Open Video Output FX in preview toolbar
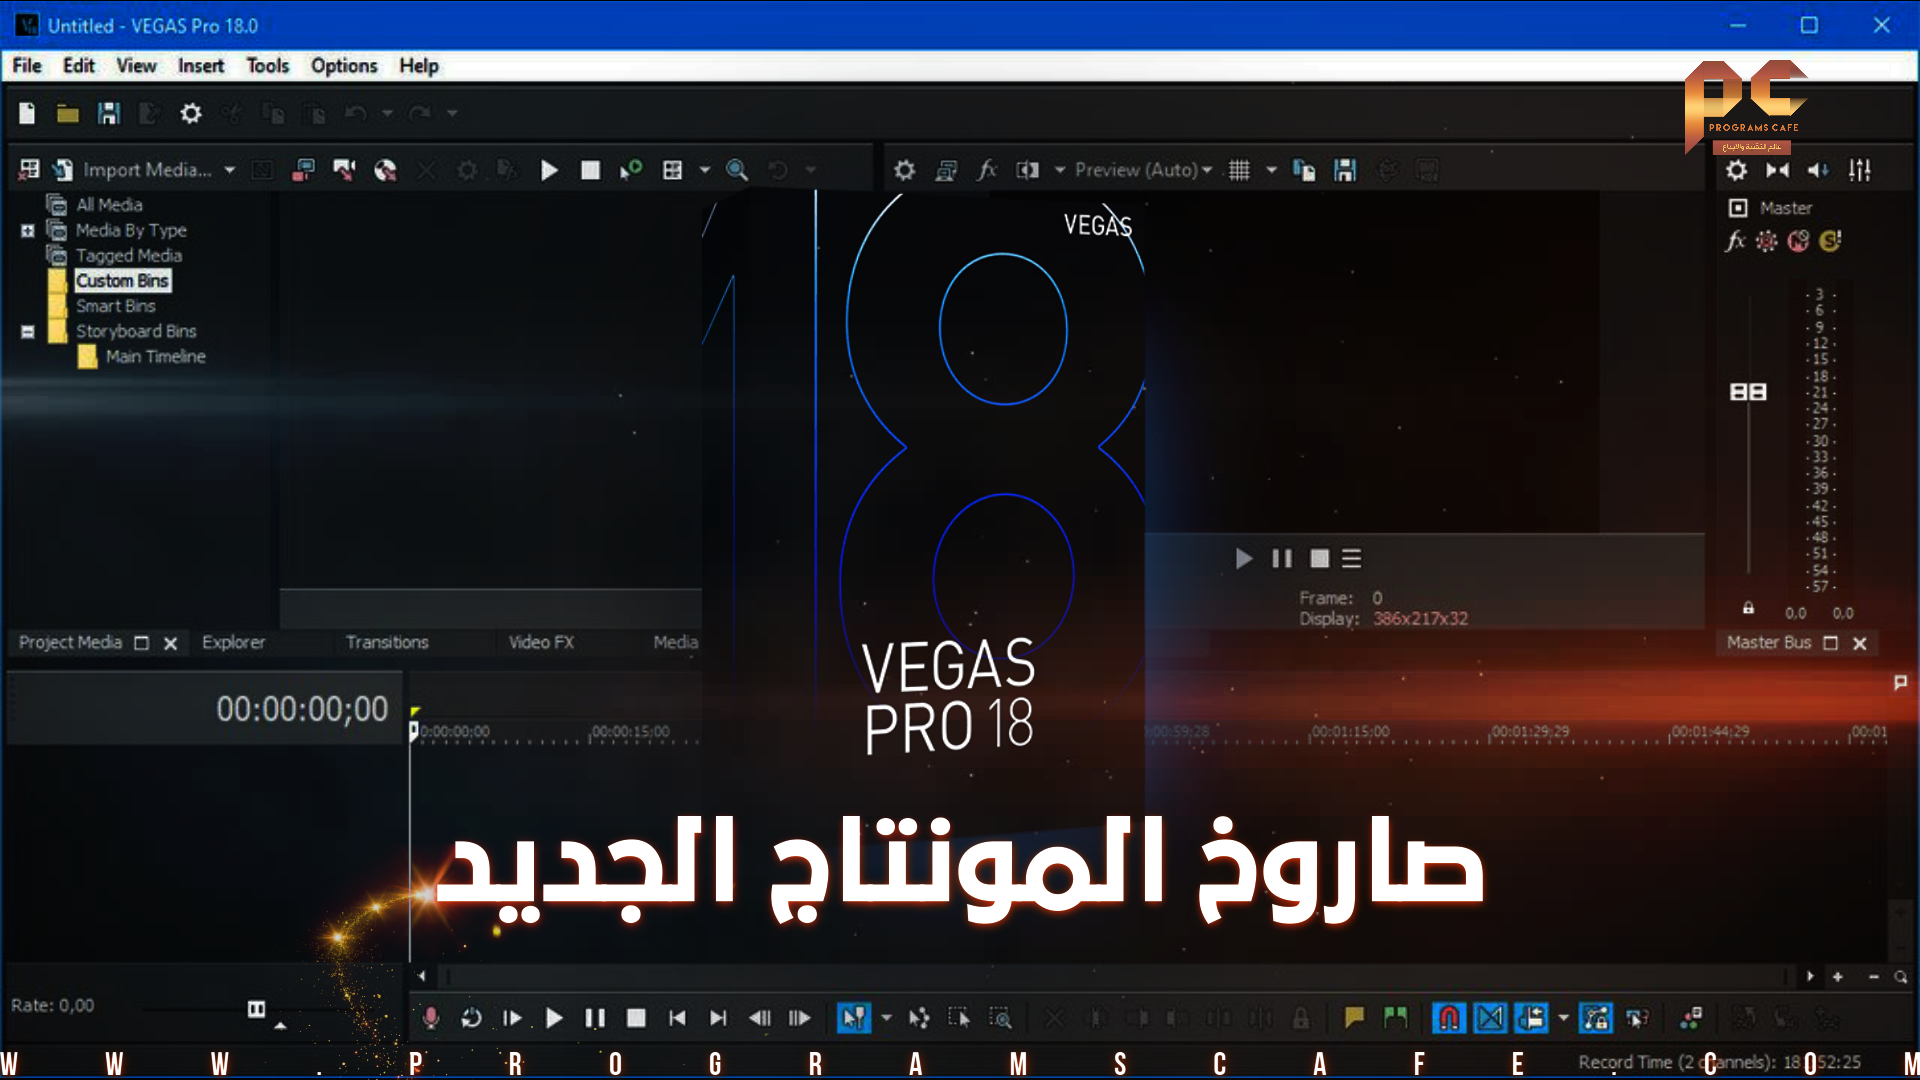Viewport: 1920px width, 1080px height. pyautogui.click(x=987, y=170)
